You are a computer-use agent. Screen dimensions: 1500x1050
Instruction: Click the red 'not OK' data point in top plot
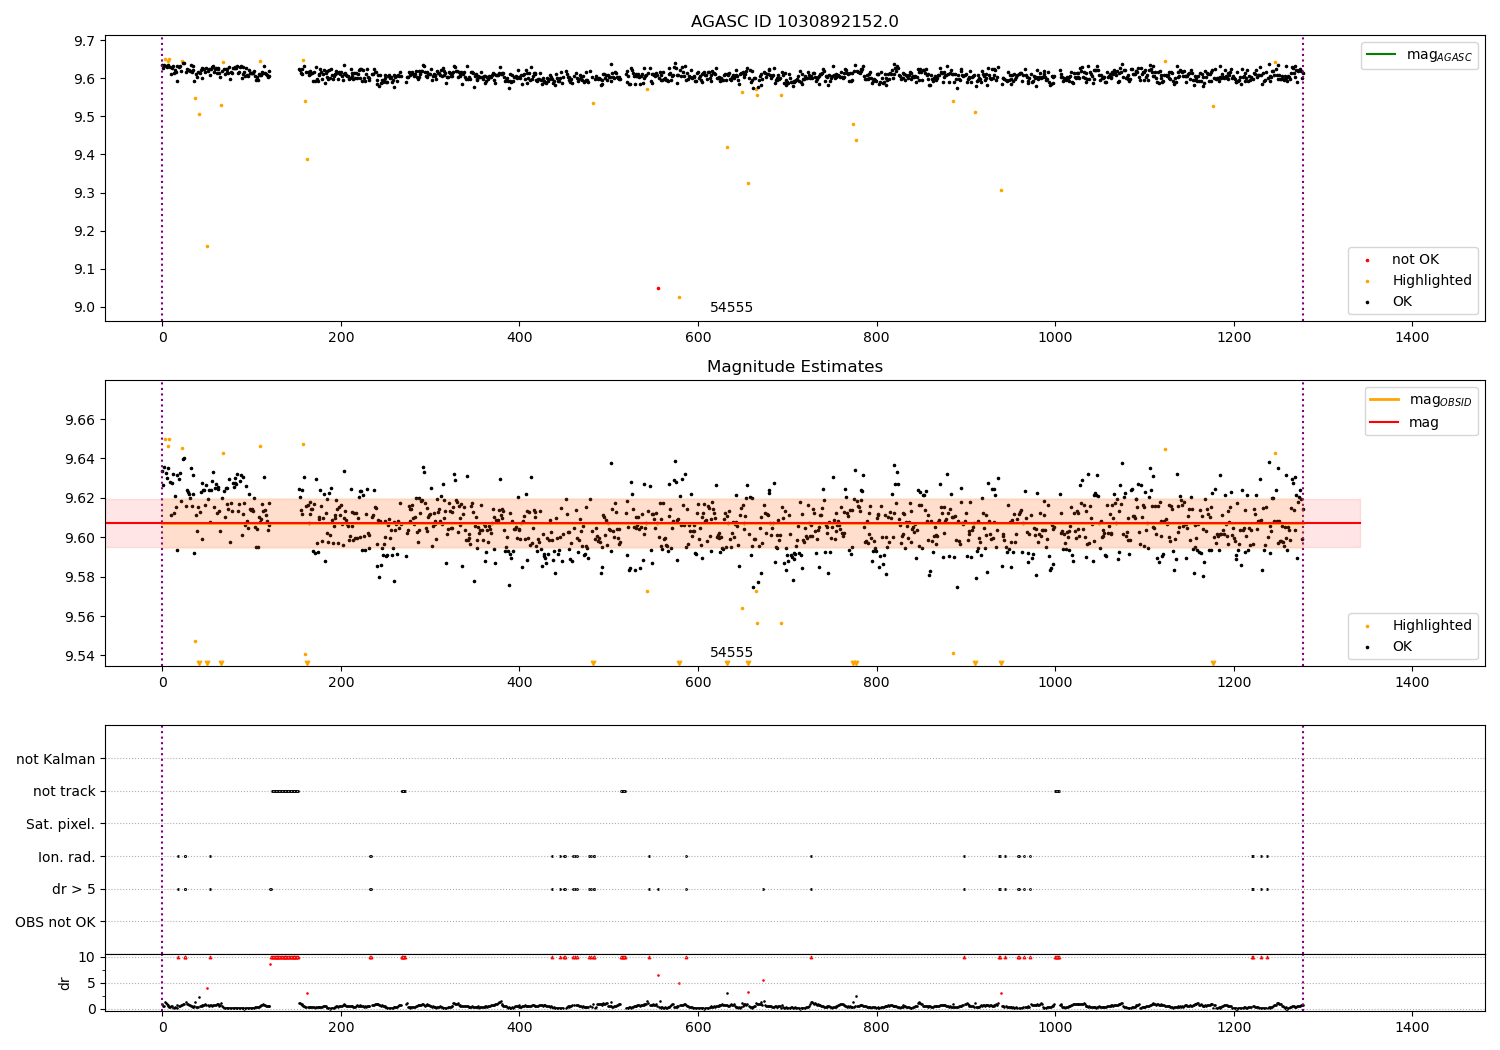(x=658, y=288)
